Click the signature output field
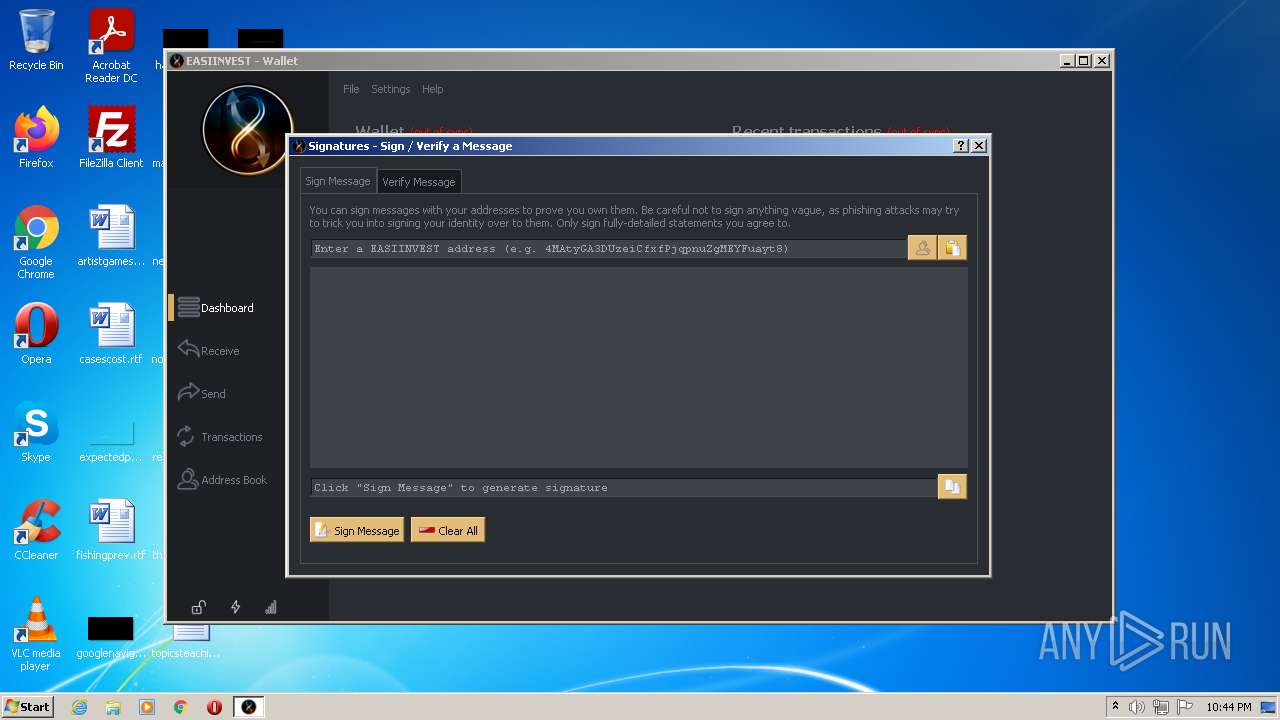This screenshot has width=1280, height=720. 623,487
